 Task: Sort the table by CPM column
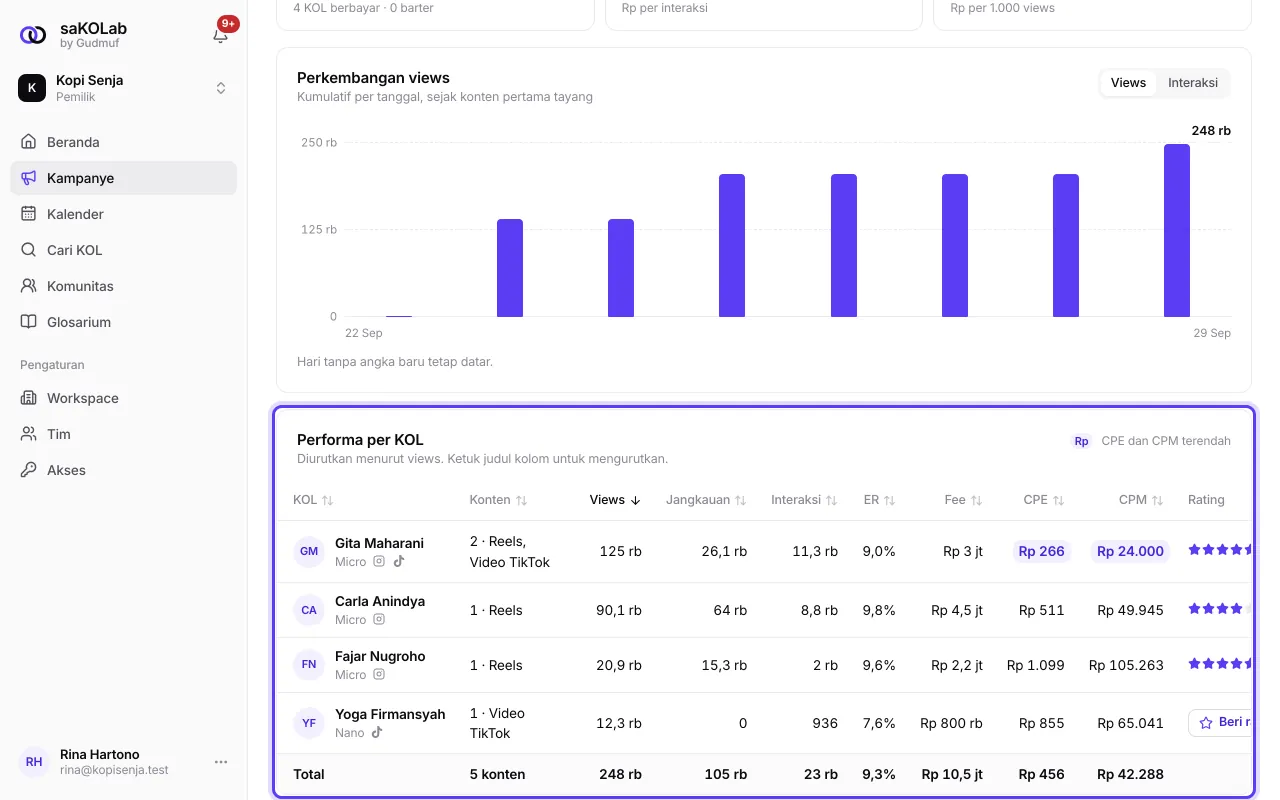coord(1141,500)
